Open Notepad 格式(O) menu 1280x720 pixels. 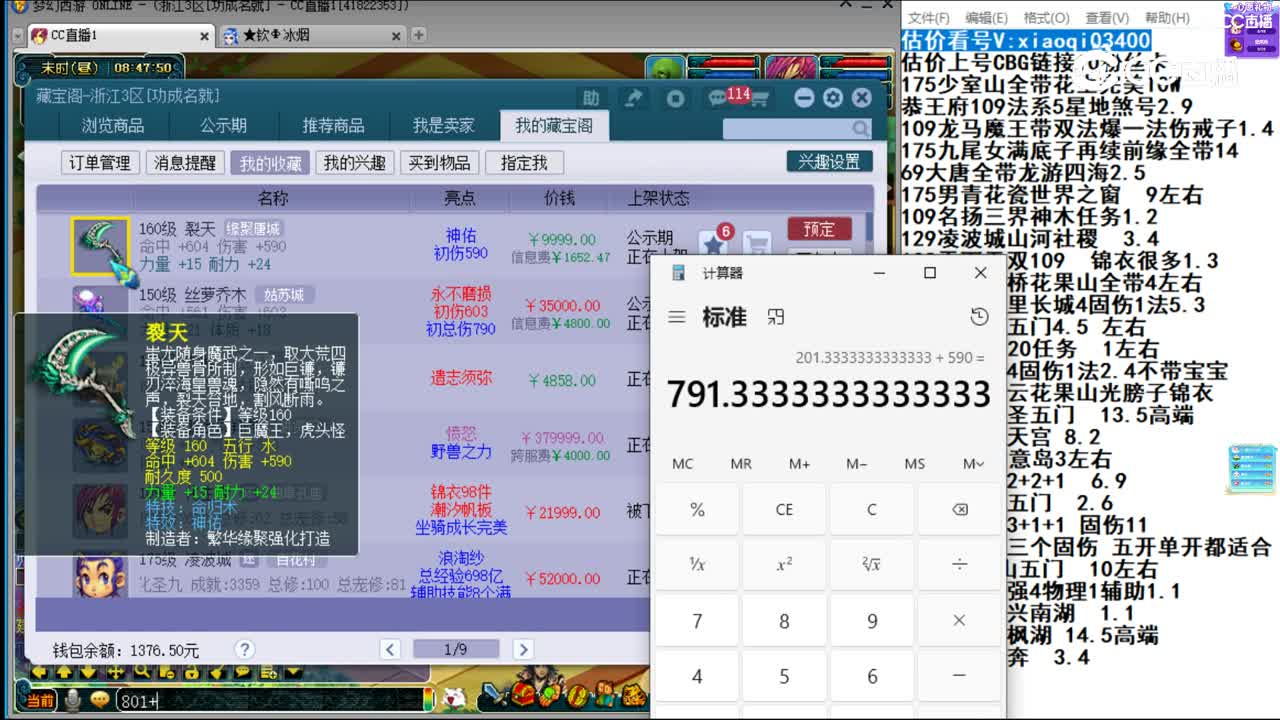1046,18
